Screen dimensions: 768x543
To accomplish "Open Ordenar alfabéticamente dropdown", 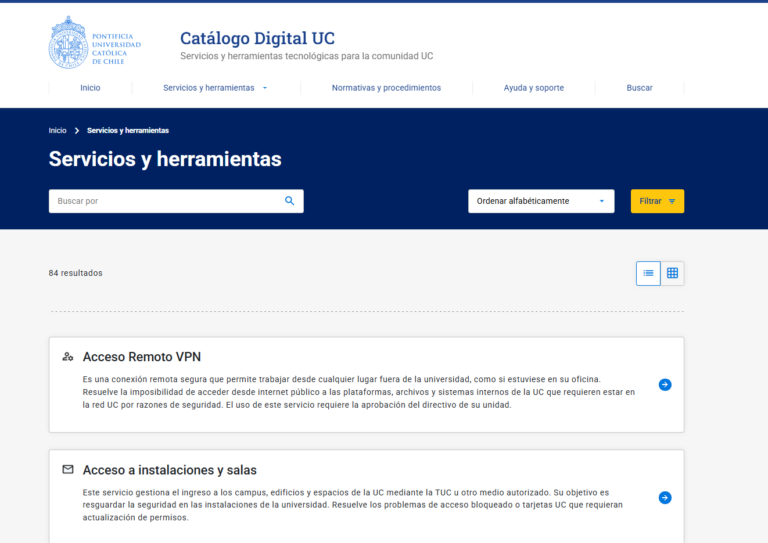I will click(x=541, y=201).
